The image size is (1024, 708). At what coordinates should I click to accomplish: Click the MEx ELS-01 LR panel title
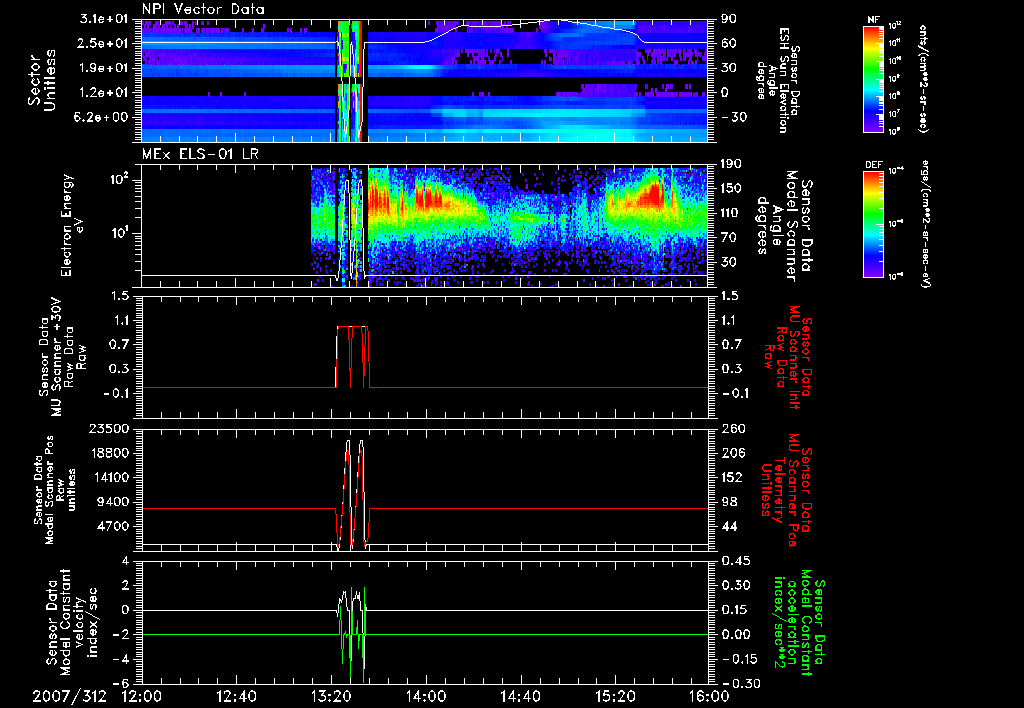pyautogui.click(x=202, y=155)
